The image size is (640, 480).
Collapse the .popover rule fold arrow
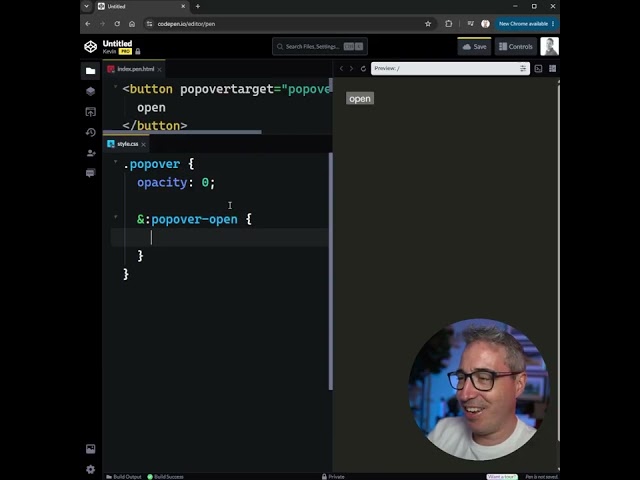click(x=116, y=162)
